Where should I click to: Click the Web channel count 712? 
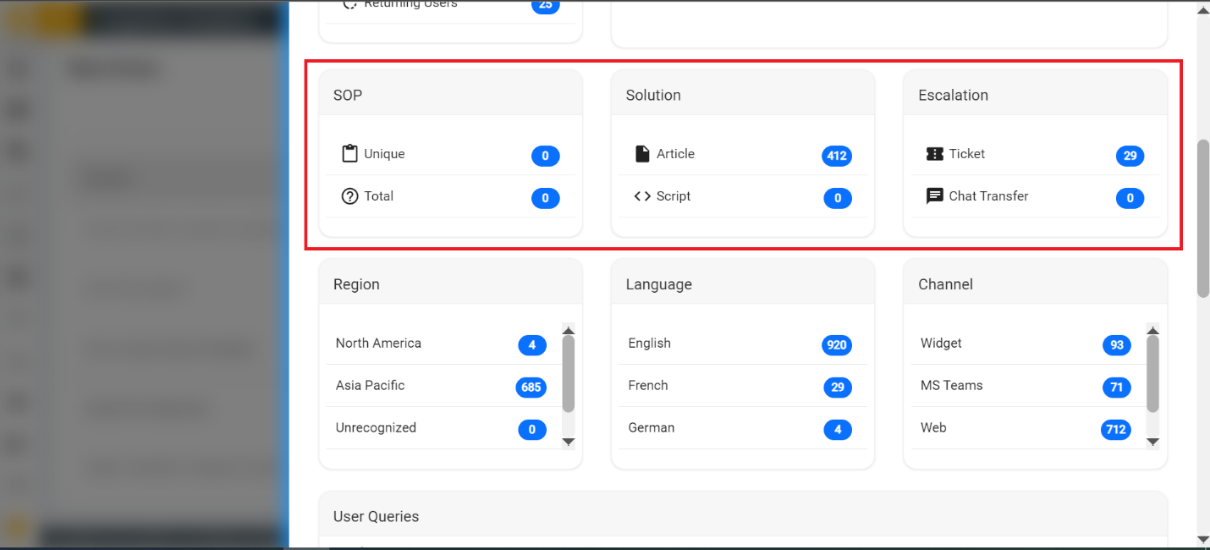point(1116,430)
